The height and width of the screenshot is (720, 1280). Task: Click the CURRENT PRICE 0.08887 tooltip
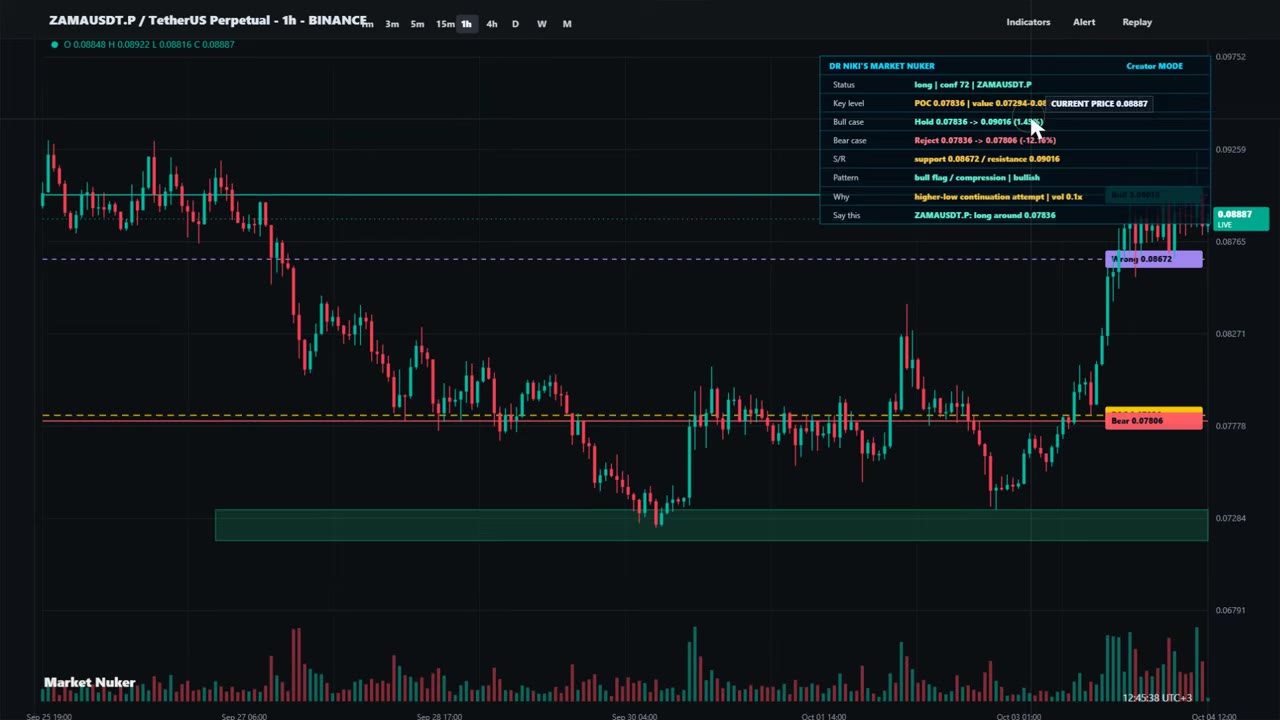tap(1099, 104)
